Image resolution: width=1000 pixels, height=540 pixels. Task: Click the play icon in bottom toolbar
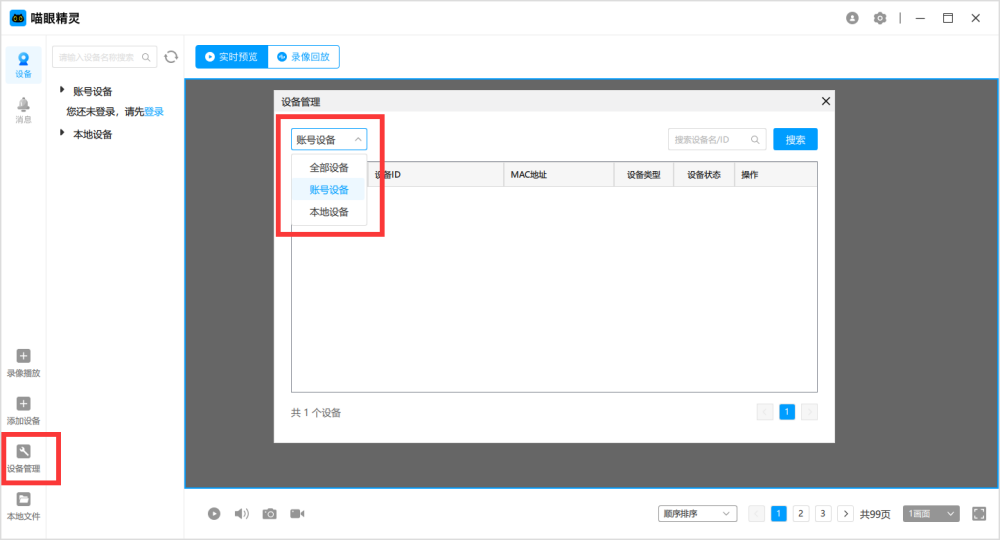click(x=214, y=513)
